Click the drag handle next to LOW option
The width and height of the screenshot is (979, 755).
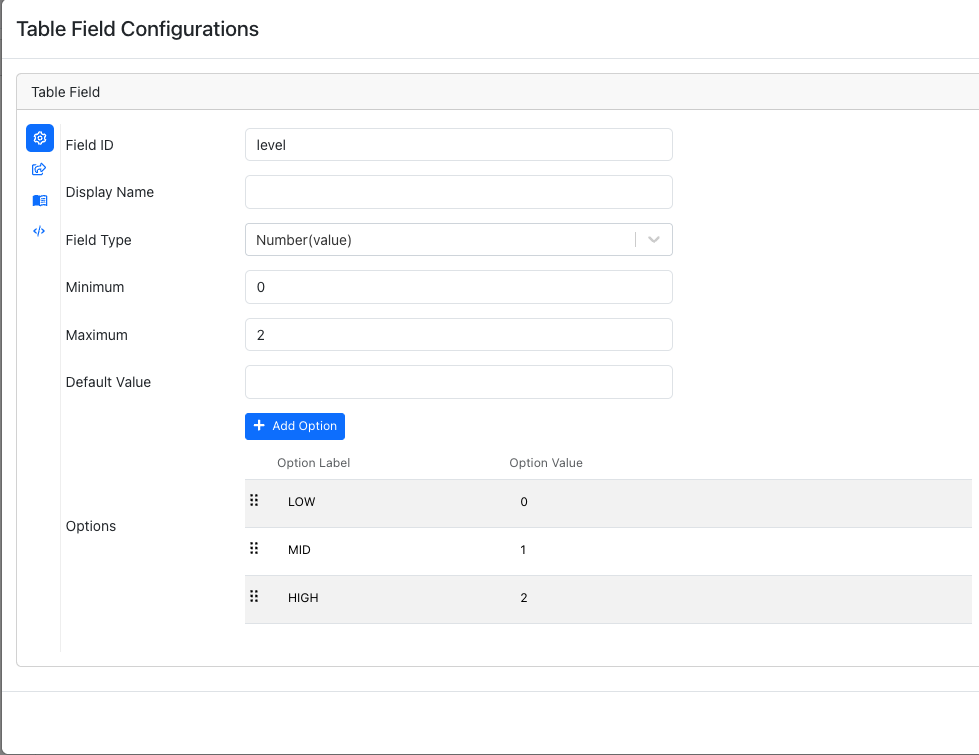point(255,501)
